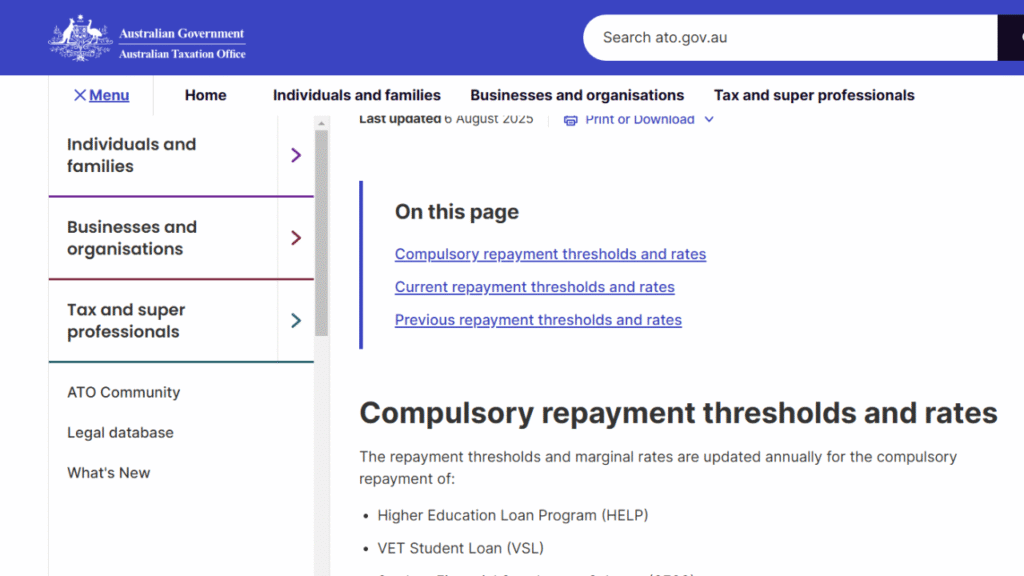Click Higher Education Loan Program (HELP) bullet
1024x576 pixels.
513,515
